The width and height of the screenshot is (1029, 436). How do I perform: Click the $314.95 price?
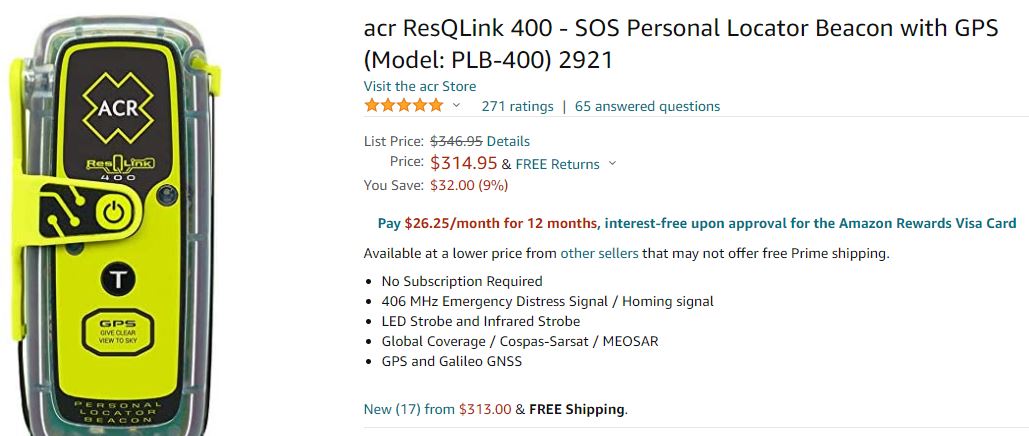point(463,163)
